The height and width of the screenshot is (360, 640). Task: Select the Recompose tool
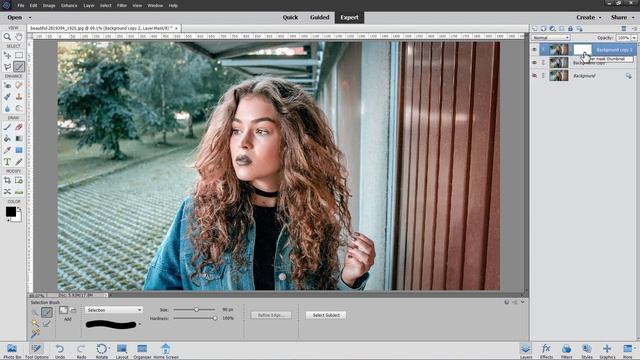(19, 180)
